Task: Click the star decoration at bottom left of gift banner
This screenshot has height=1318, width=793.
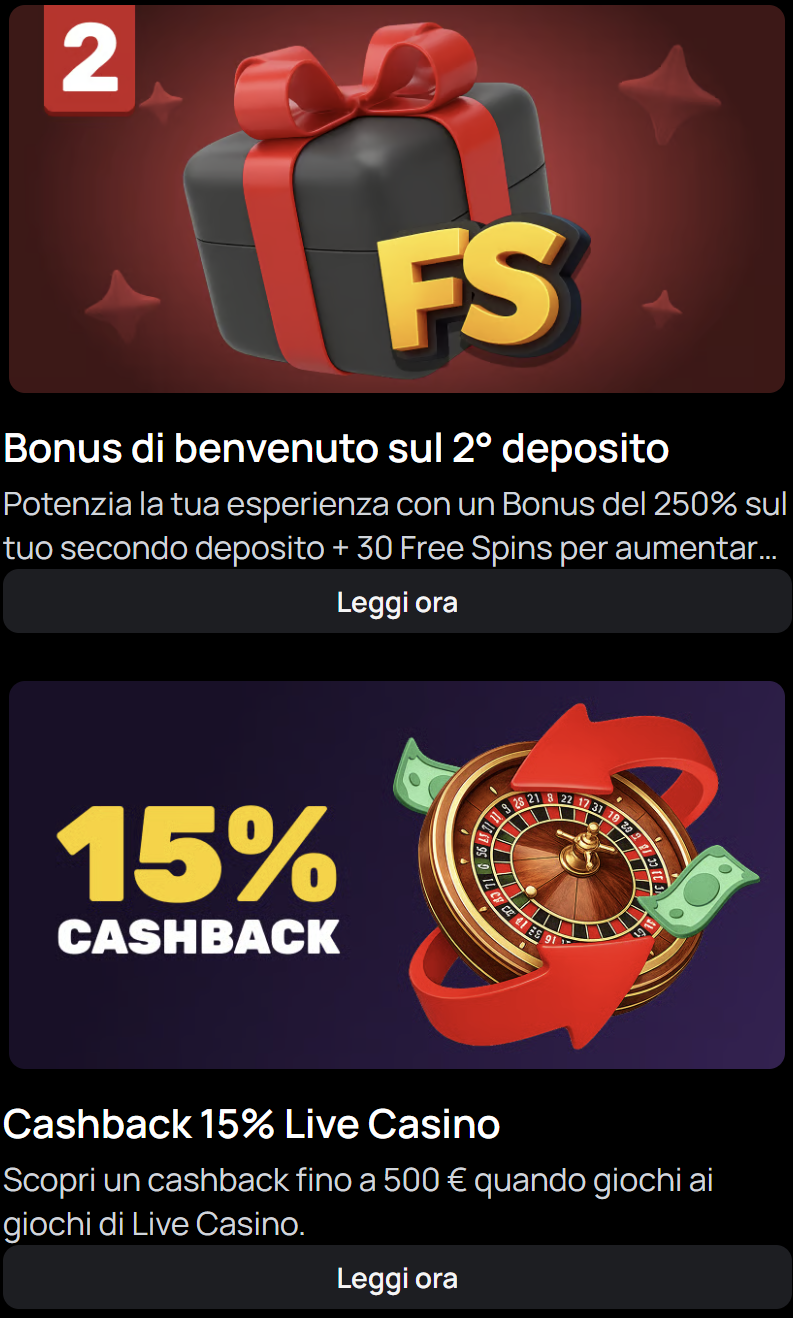Action: (122, 304)
